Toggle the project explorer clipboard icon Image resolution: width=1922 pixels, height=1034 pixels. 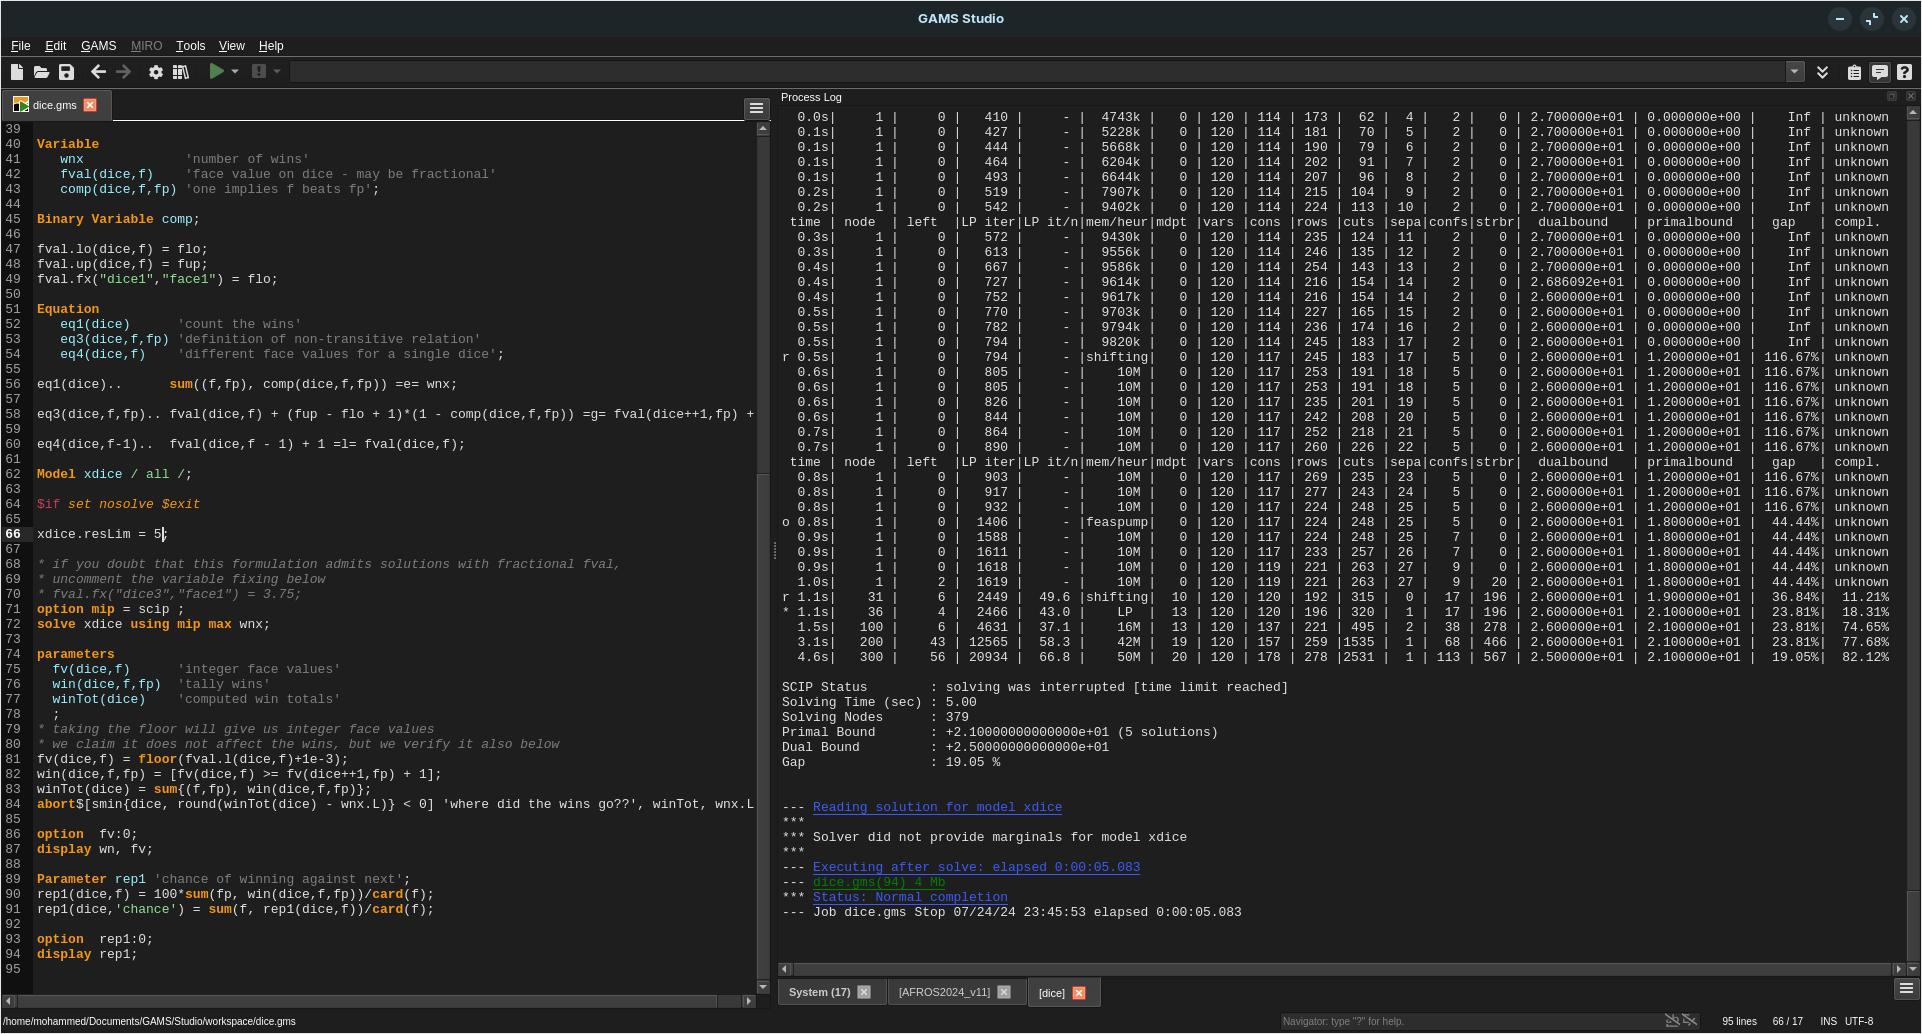pyautogui.click(x=1854, y=72)
